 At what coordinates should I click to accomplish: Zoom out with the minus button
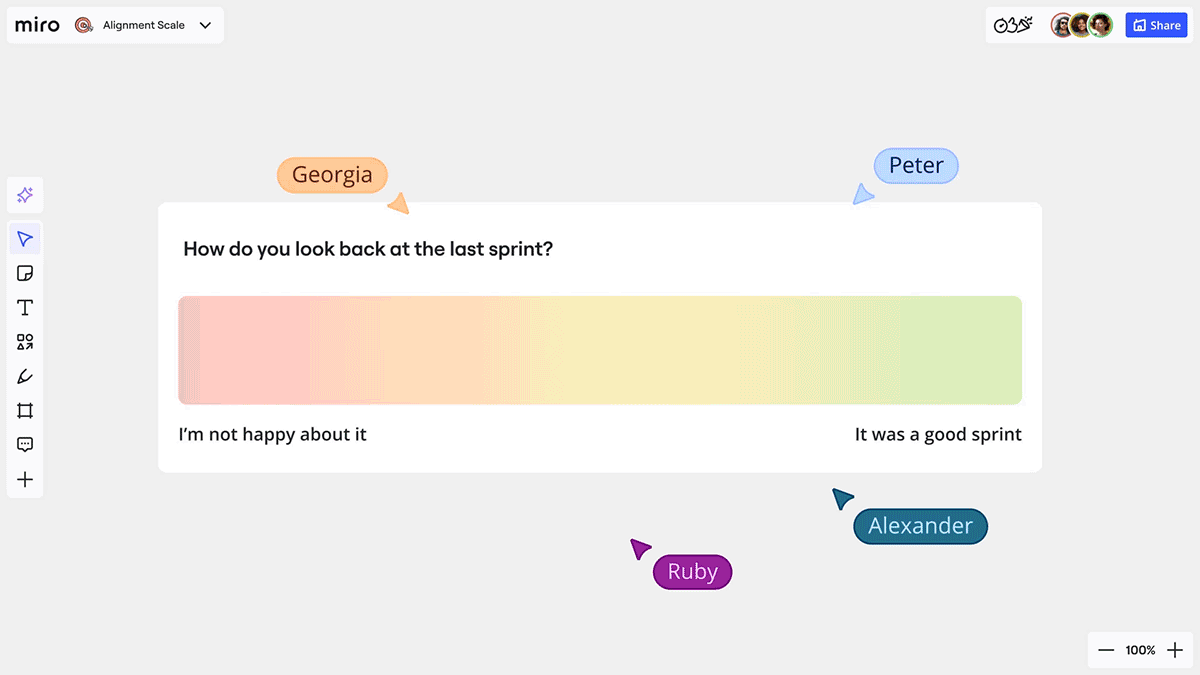pyautogui.click(x=1106, y=650)
